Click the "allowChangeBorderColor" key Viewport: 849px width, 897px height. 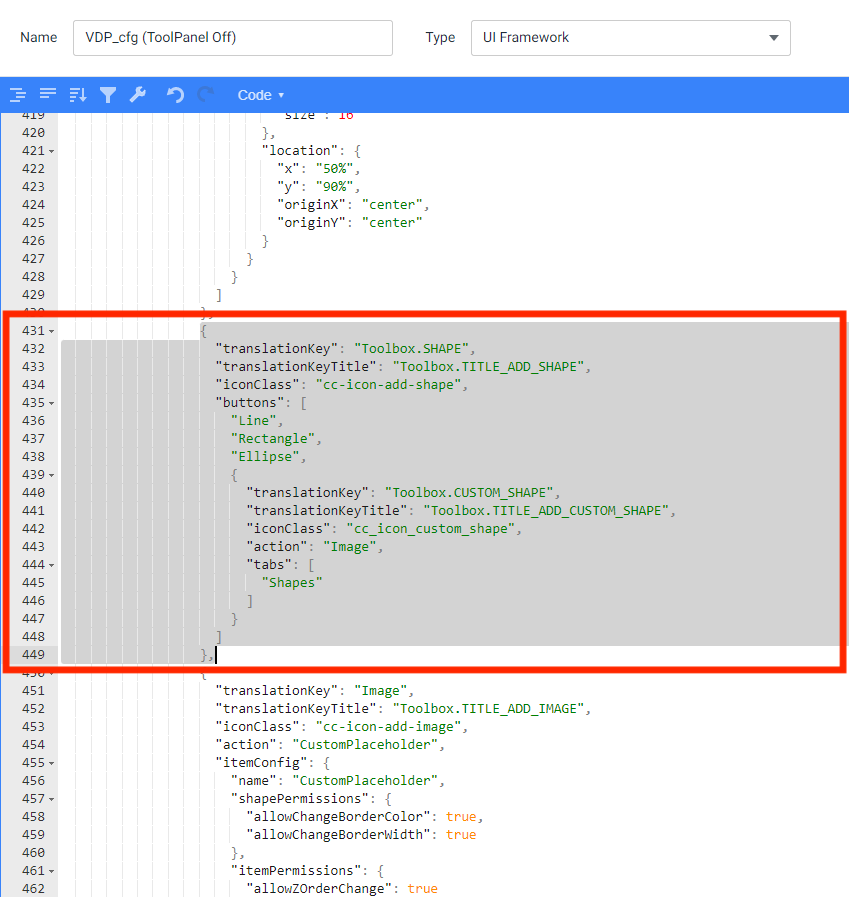(338, 817)
